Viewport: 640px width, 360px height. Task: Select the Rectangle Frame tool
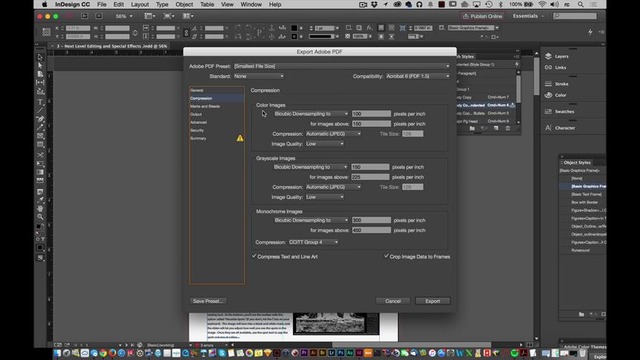(x=40, y=136)
